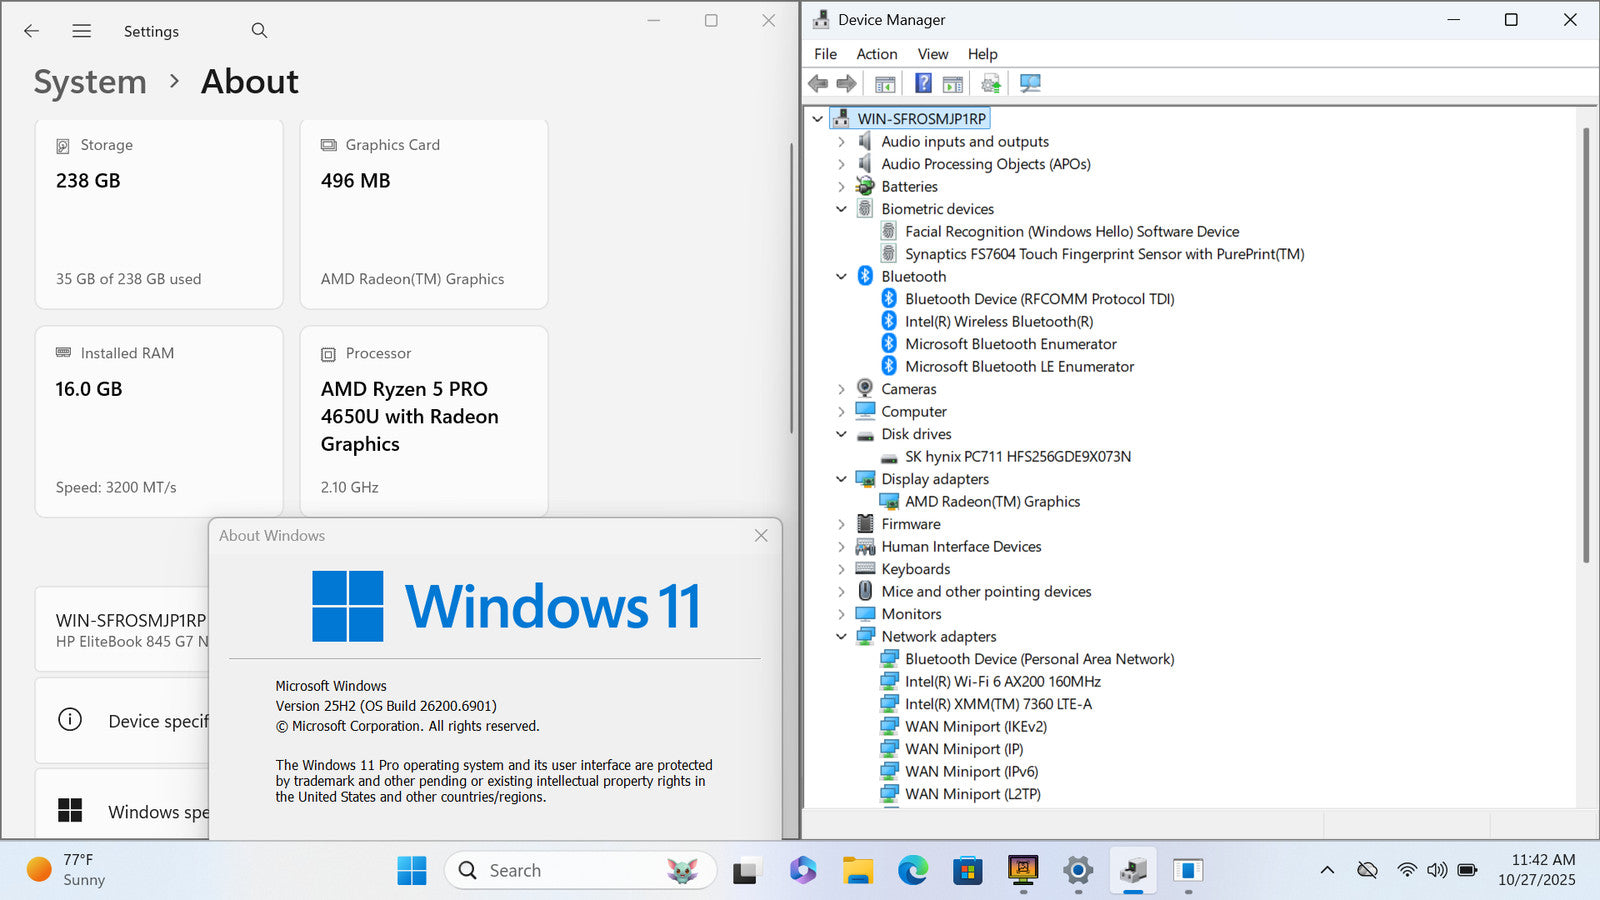Collapse the Network adapters category
This screenshot has height=900, width=1600.
point(841,637)
